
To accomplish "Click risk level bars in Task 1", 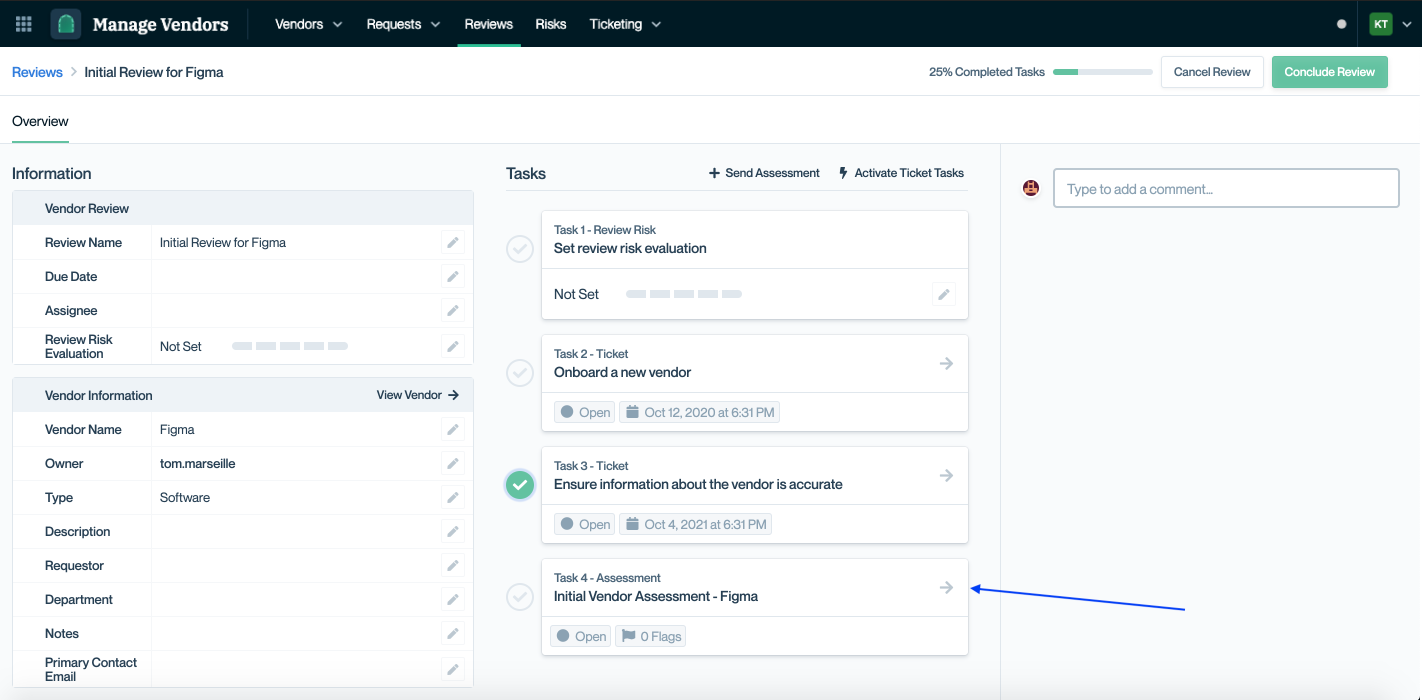I will pos(684,294).
